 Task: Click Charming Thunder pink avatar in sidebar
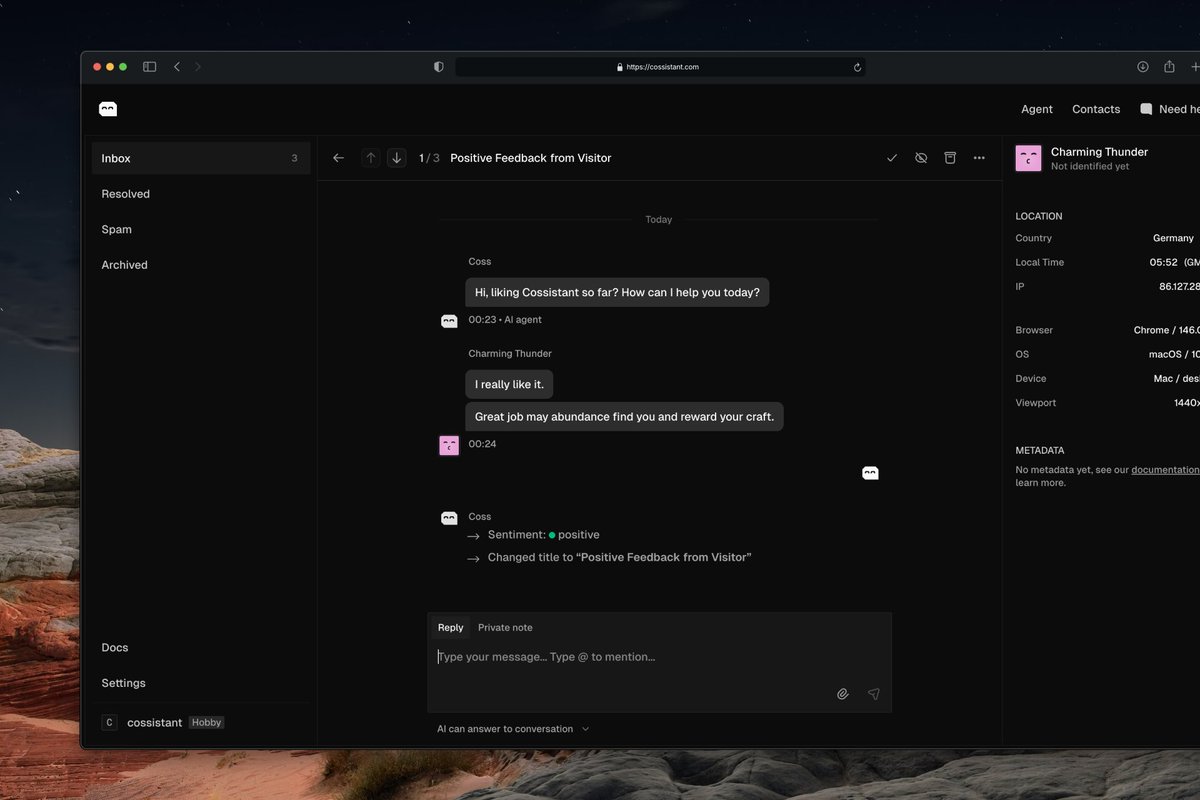tap(1028, 158)
